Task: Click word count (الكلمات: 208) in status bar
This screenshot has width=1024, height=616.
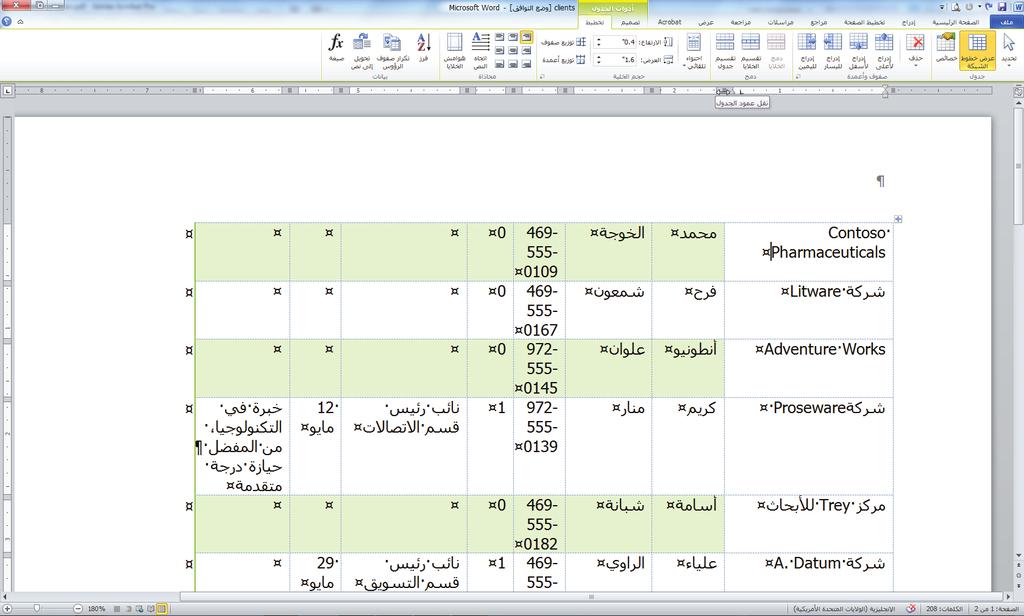Action: (x=944, y=609)
